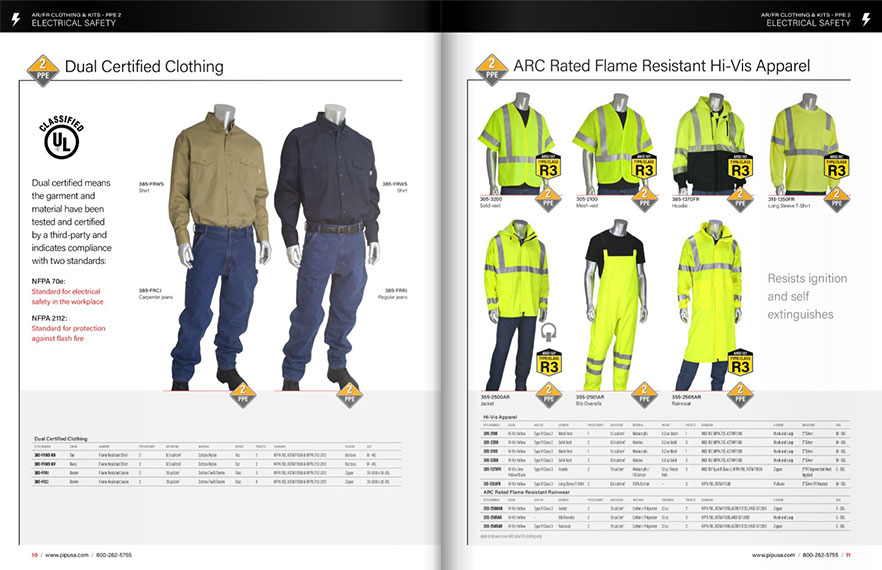Click red 'Standard for protection against flash fire' text
Image resolution: width=882 pixels, height=570 pixels.
click(x=68, y=333)
